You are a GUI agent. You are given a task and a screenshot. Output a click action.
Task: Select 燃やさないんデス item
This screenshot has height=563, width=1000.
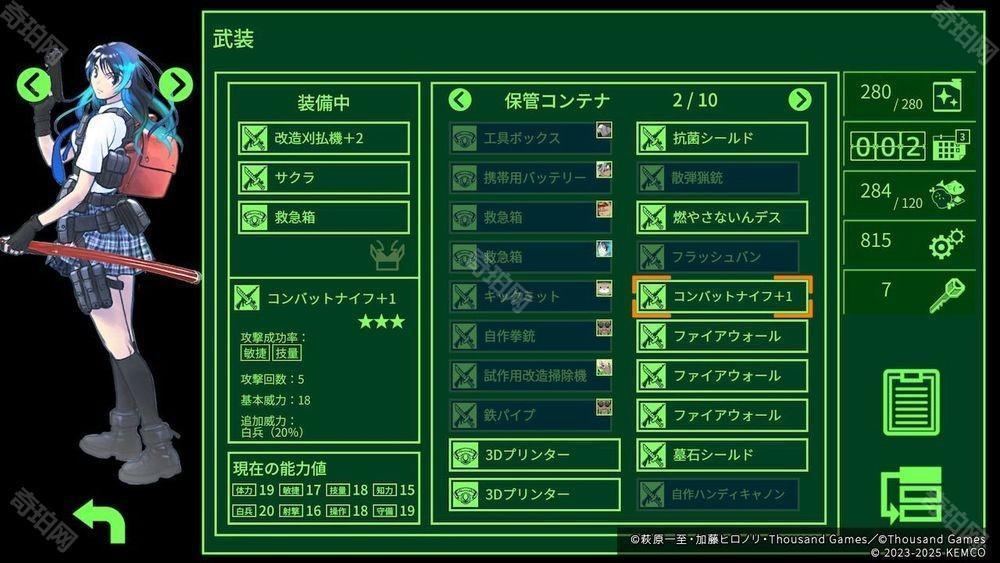[722, 217]
